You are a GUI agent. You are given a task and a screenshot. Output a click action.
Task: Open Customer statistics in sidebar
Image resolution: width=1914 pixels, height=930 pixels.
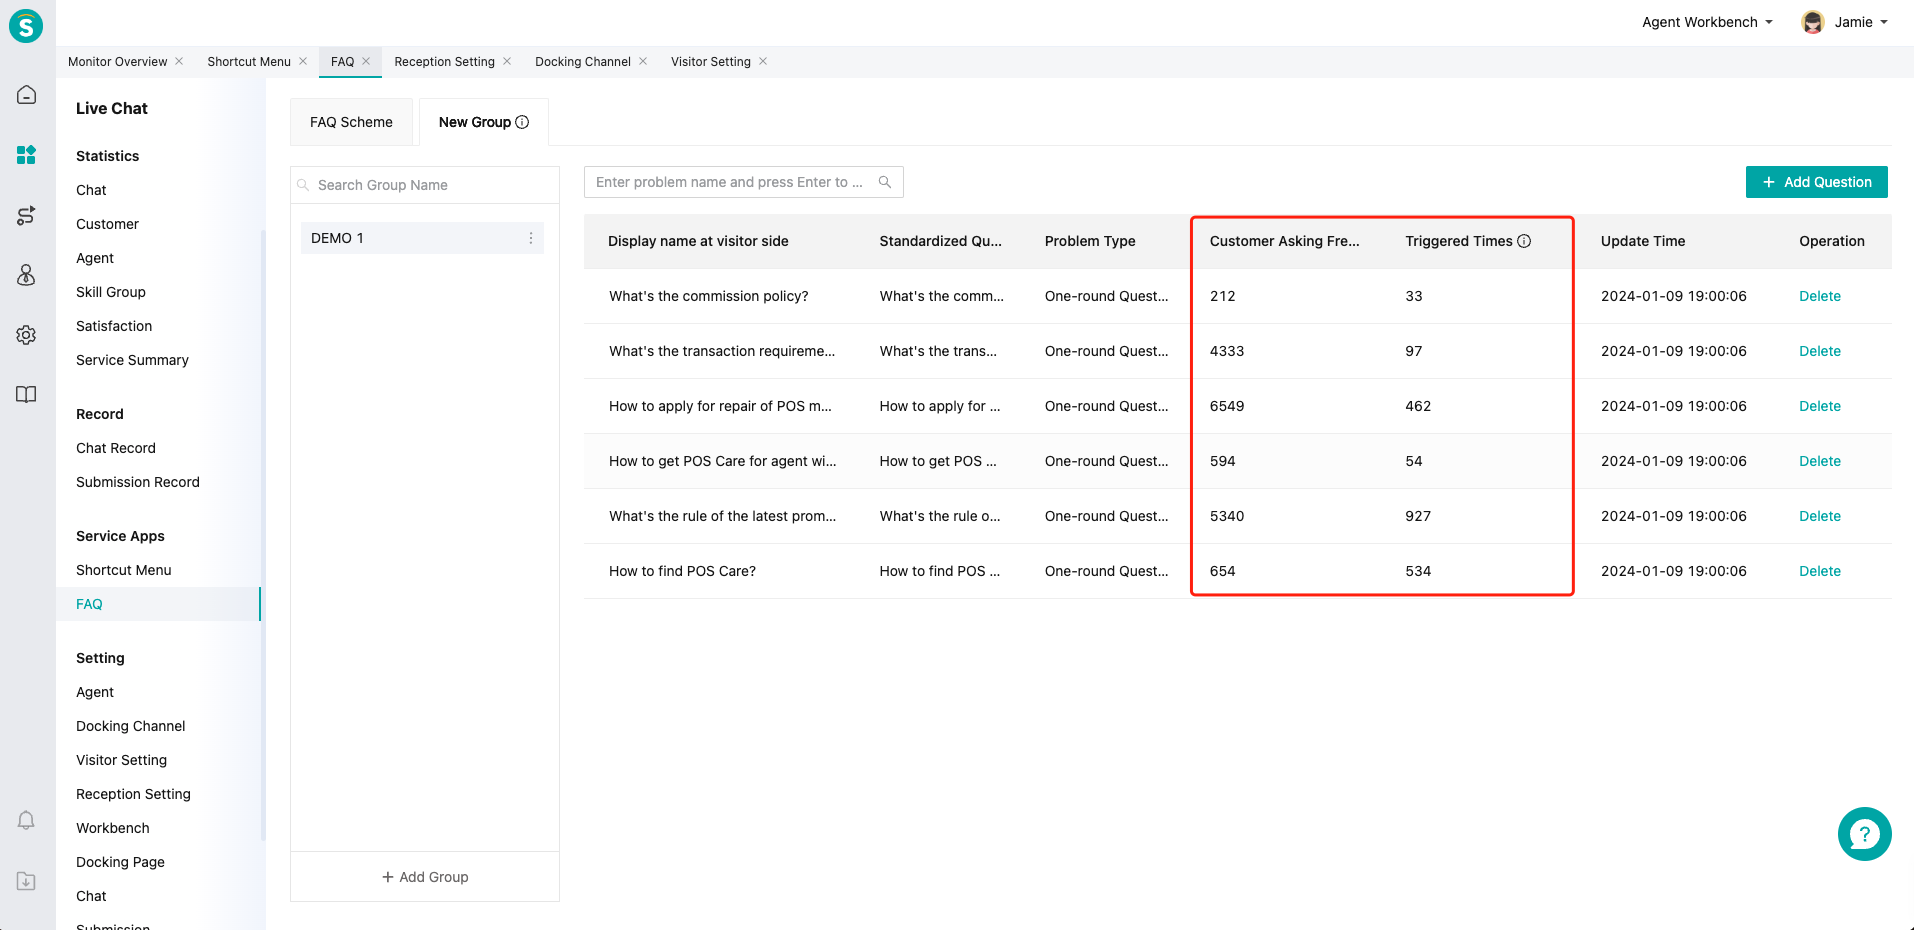coord(107,224)
